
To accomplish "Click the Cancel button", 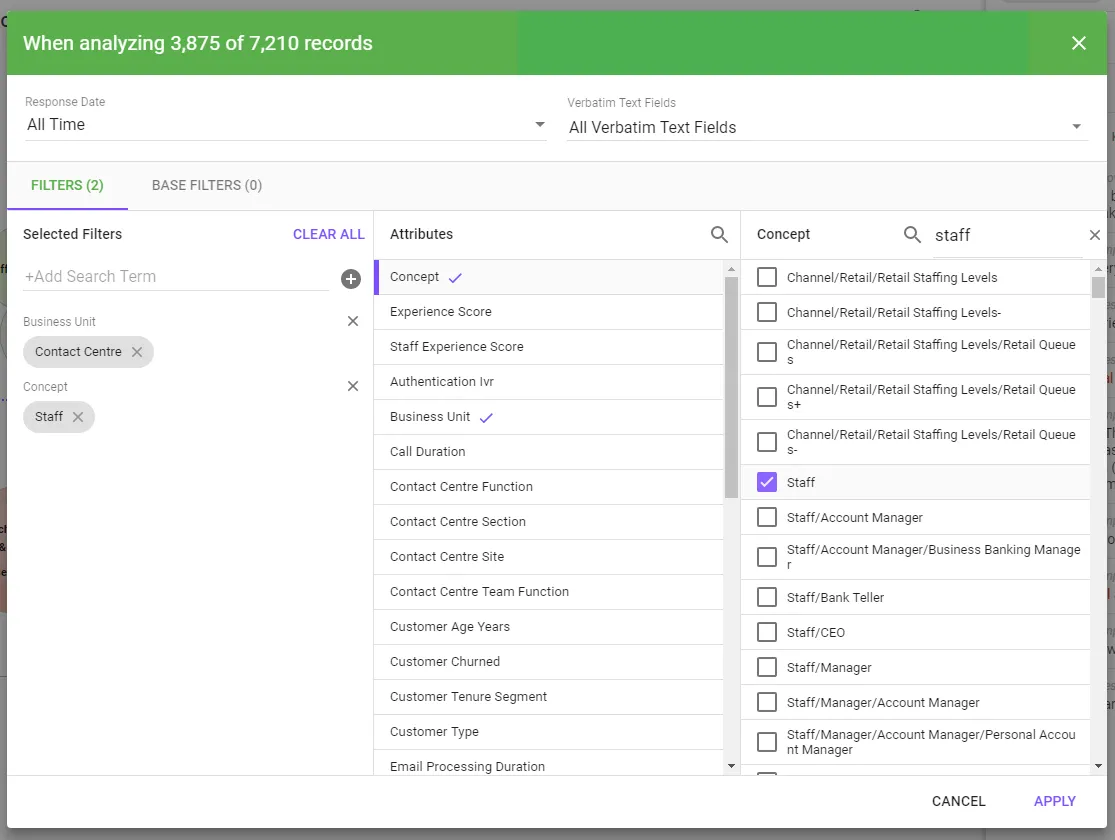I will click(959, 802).
